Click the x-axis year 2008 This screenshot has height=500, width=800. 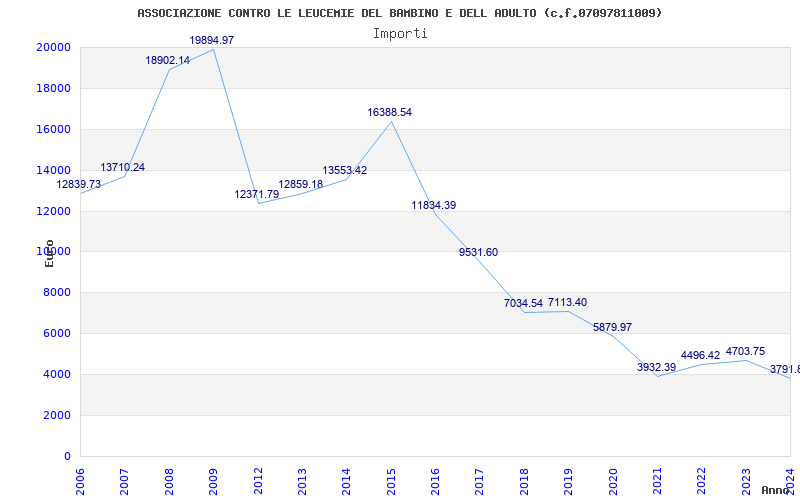pyautogui.click(x=169, y=481)
